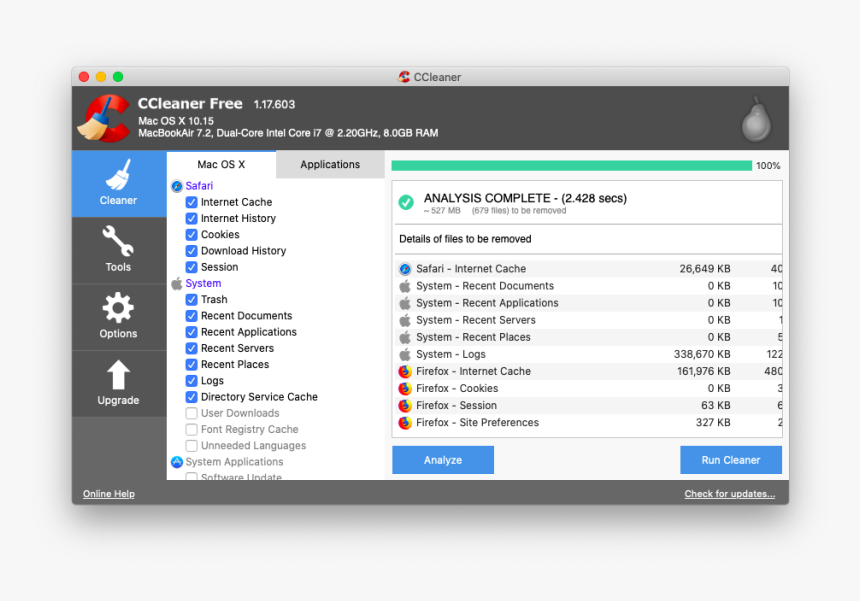Screen dimensions: 860x601
Task: Click the CCleaner logo in header
Action: (104, 118)
